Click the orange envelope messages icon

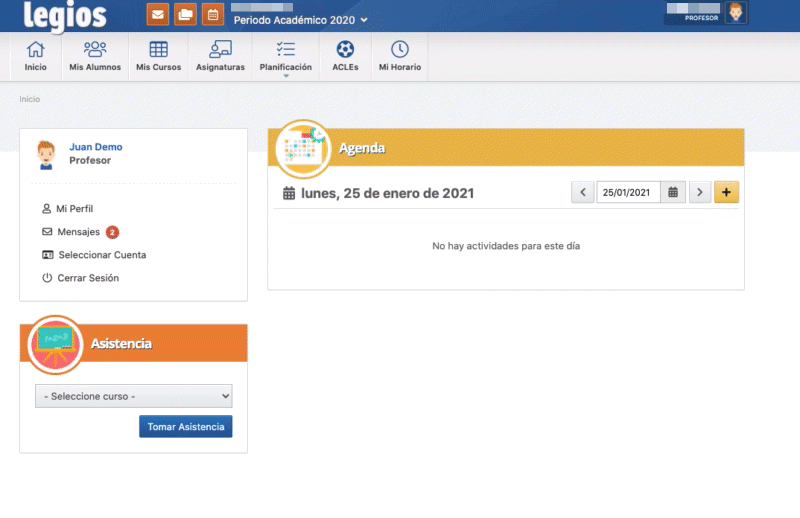158,14
